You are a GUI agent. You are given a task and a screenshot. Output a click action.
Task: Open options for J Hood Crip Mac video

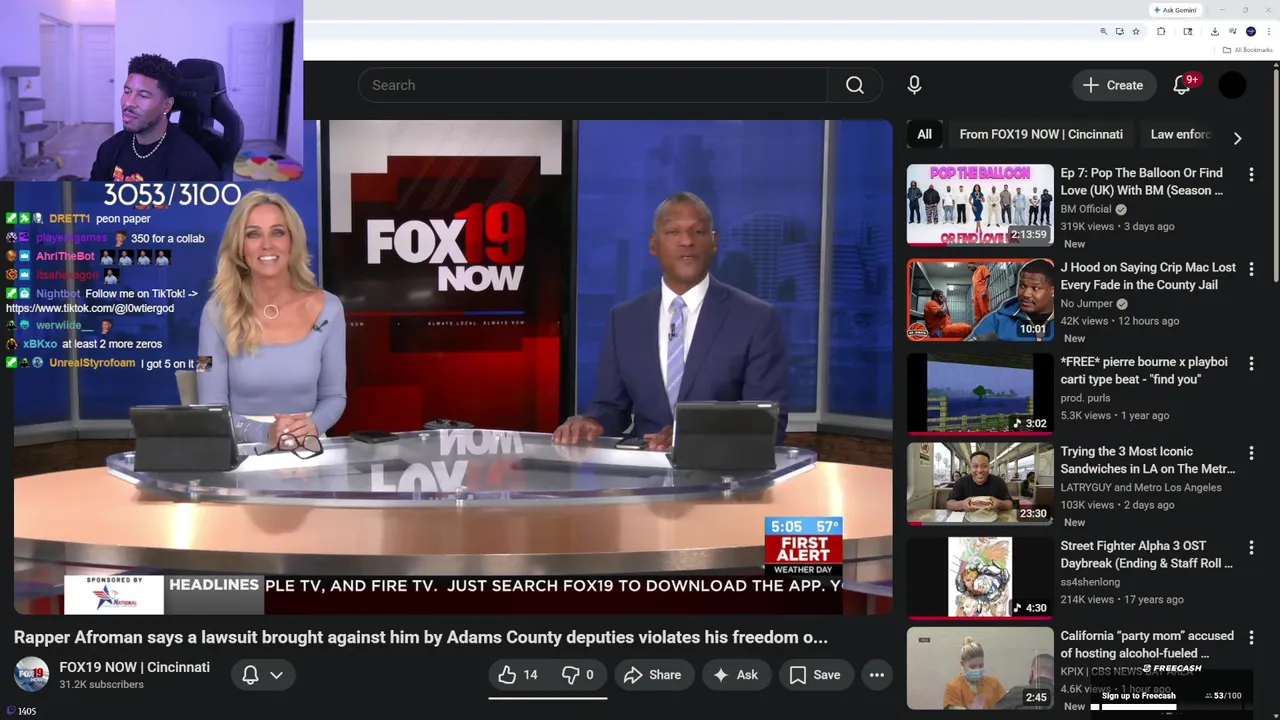[1251, 269]
